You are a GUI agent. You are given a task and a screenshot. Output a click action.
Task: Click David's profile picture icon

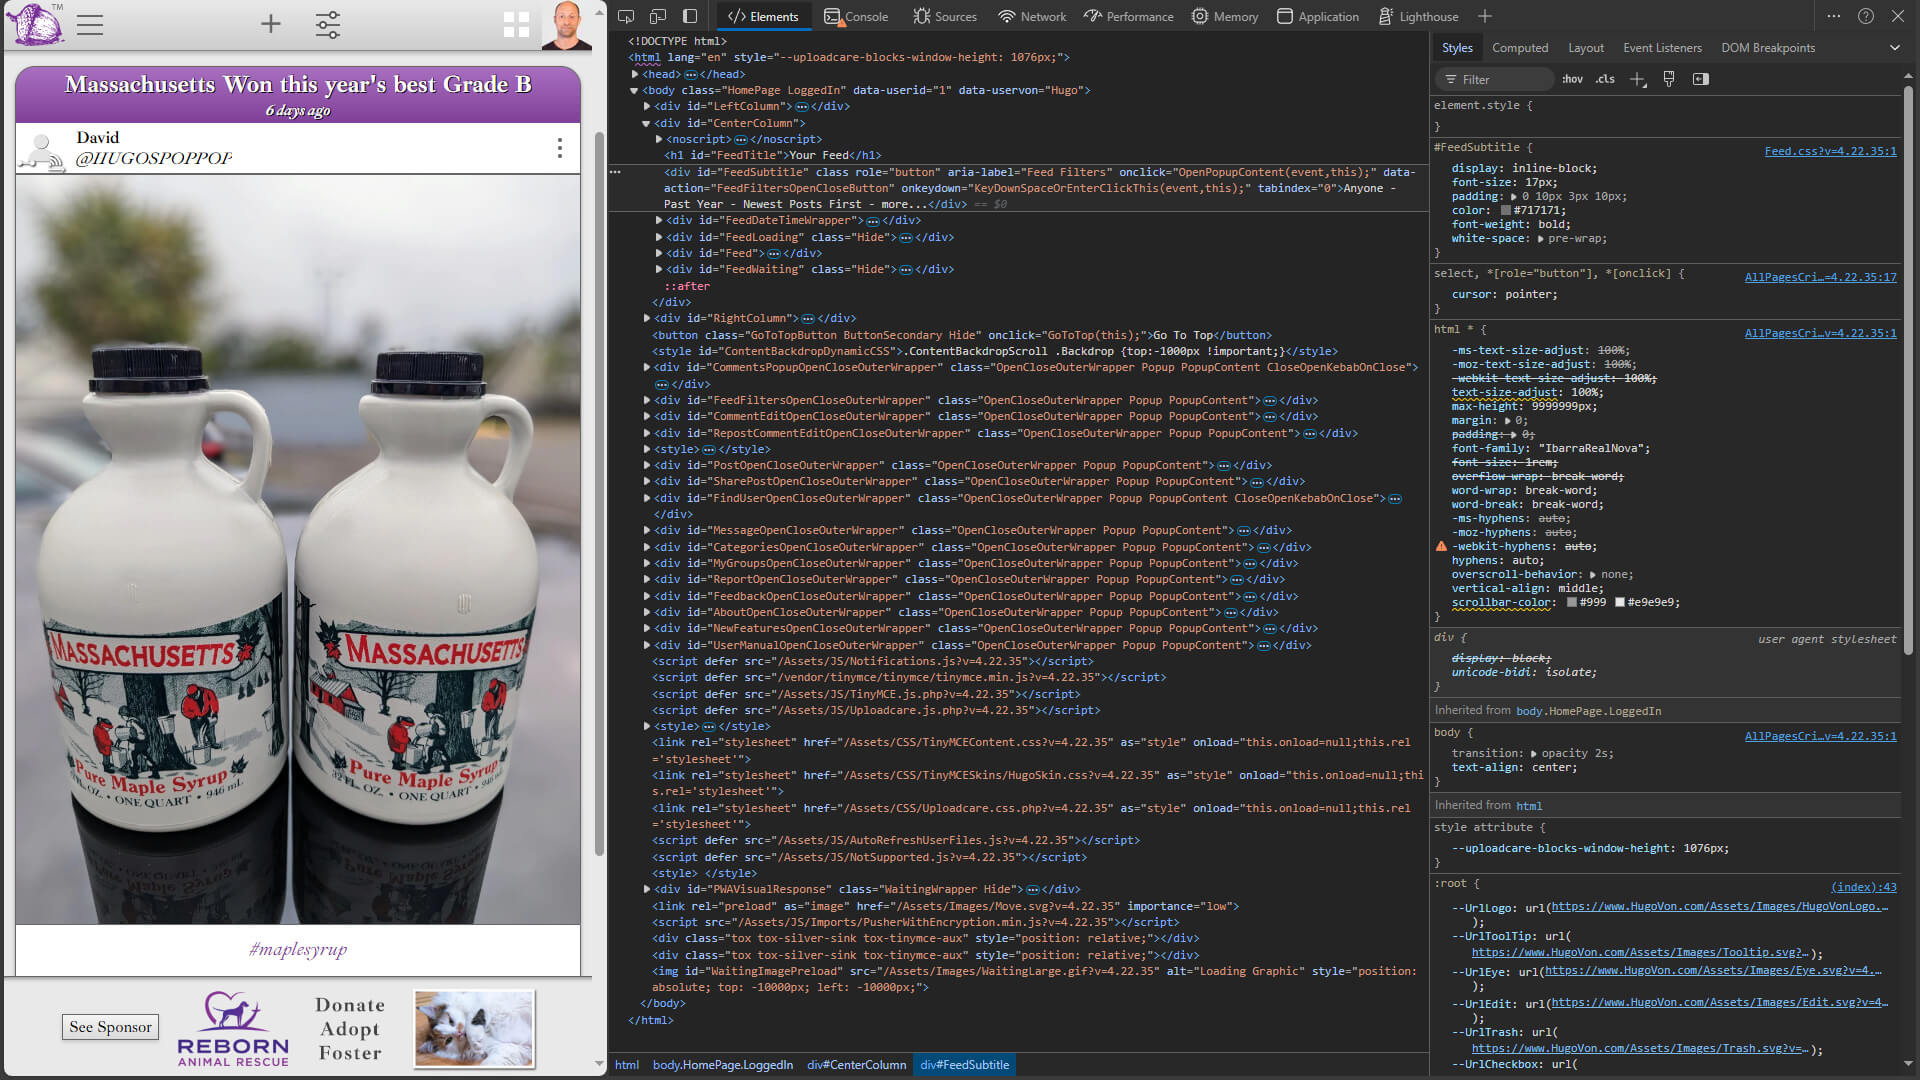point(42,150)
